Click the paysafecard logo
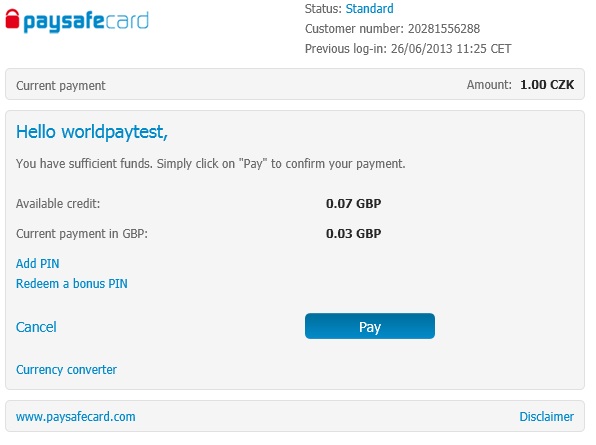The image size is (596, 445). click(x=77, y=21)
